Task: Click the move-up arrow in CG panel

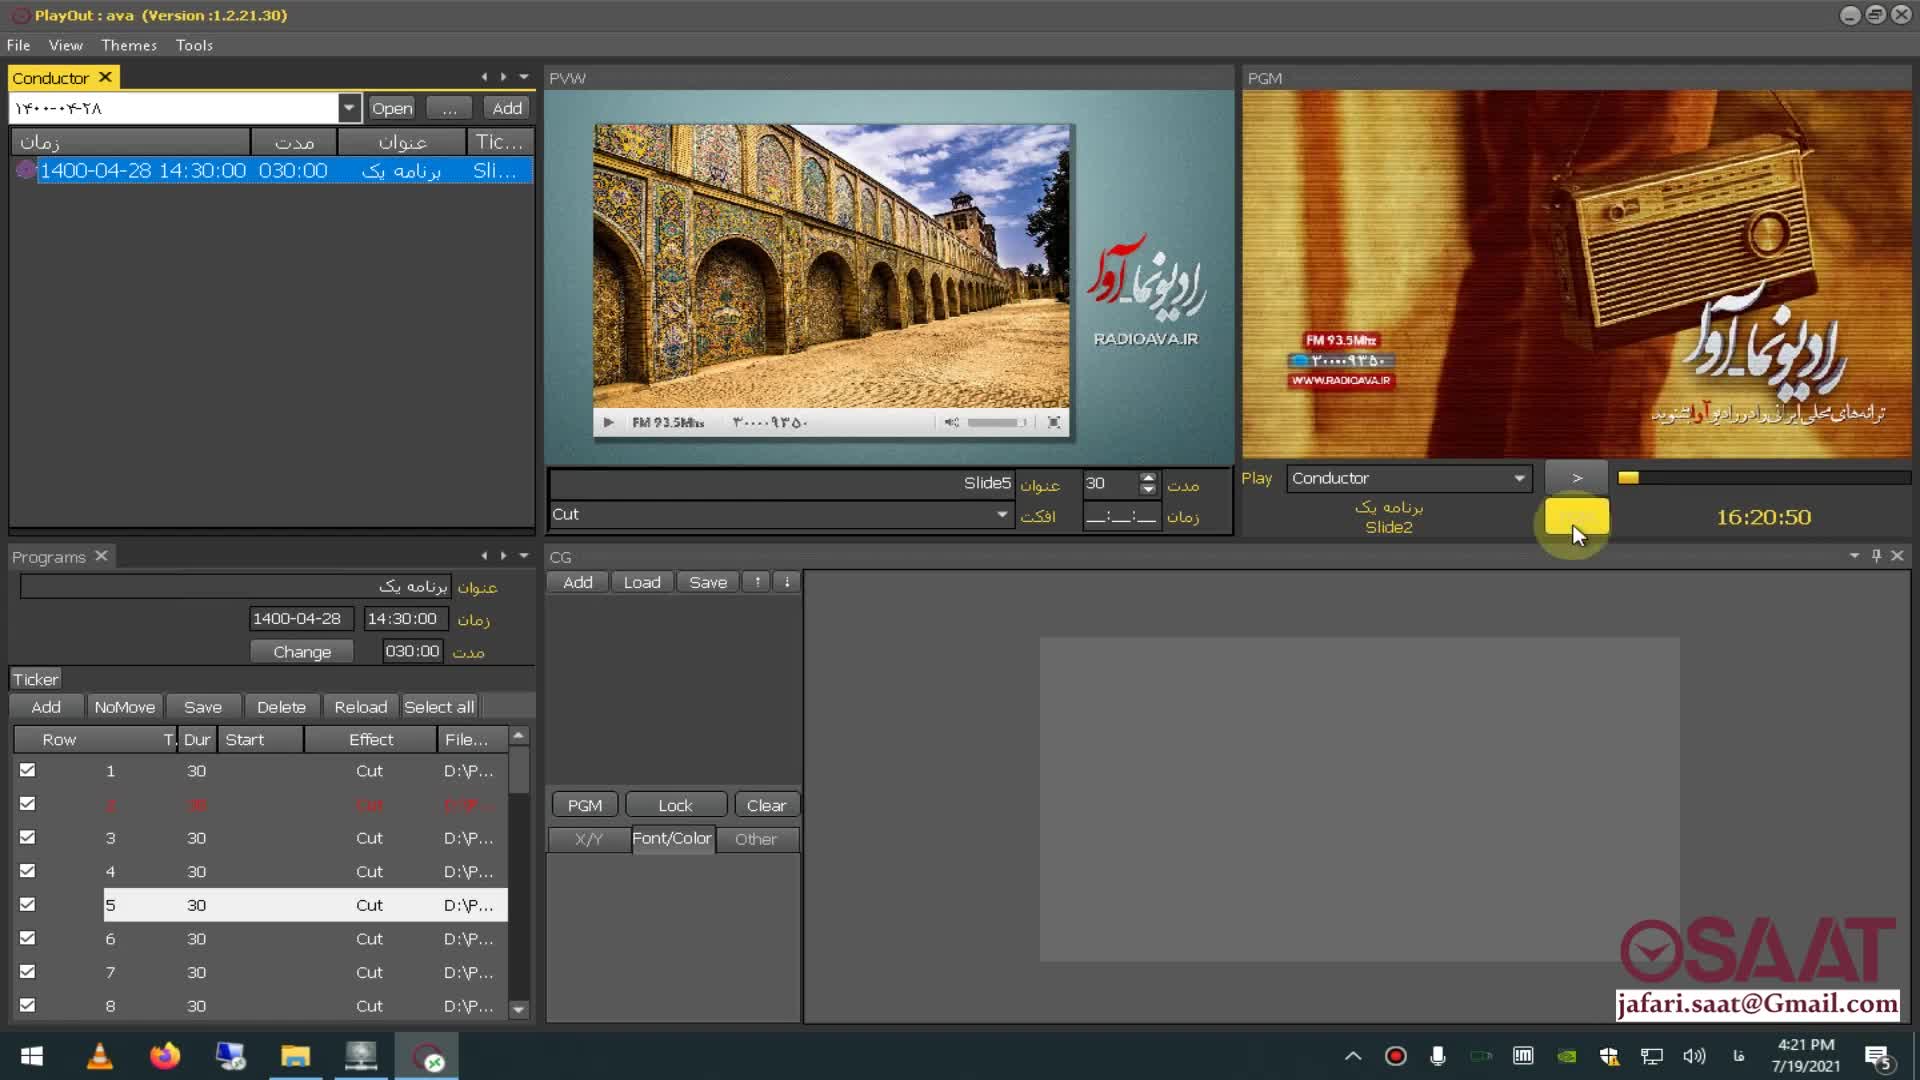Action: point(757,582)
